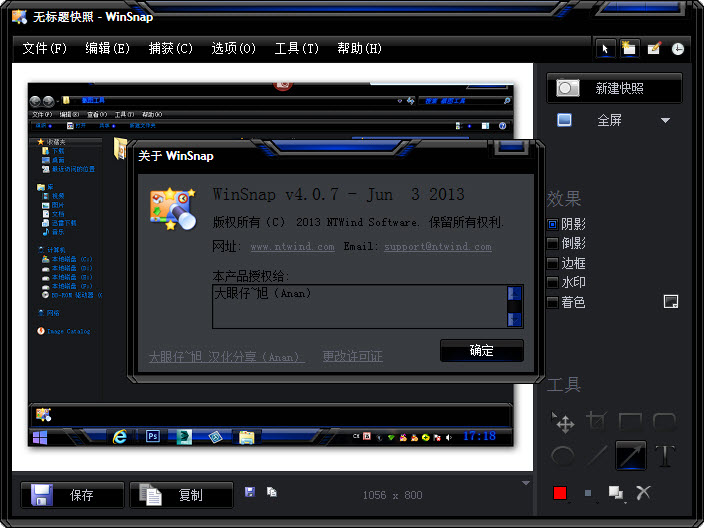The height and width of the screenshot is (528, 704).
Task: Select the Arrow tool
Action: [630, 456]
